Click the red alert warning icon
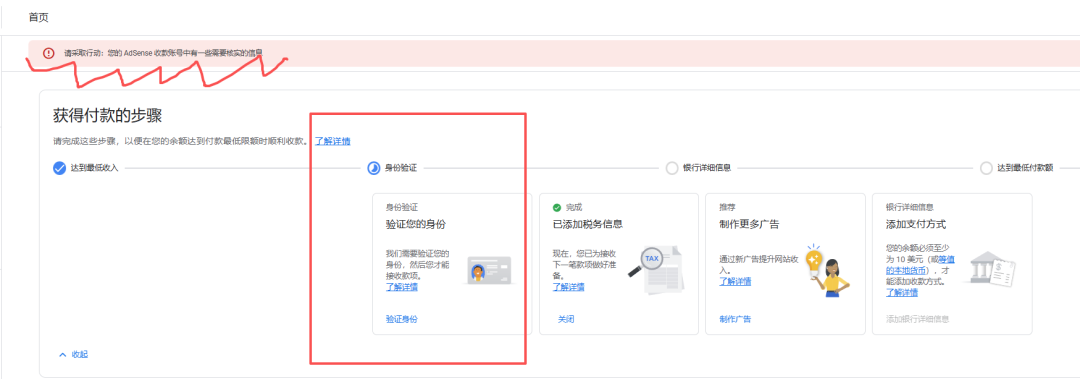 coord(48,52)
